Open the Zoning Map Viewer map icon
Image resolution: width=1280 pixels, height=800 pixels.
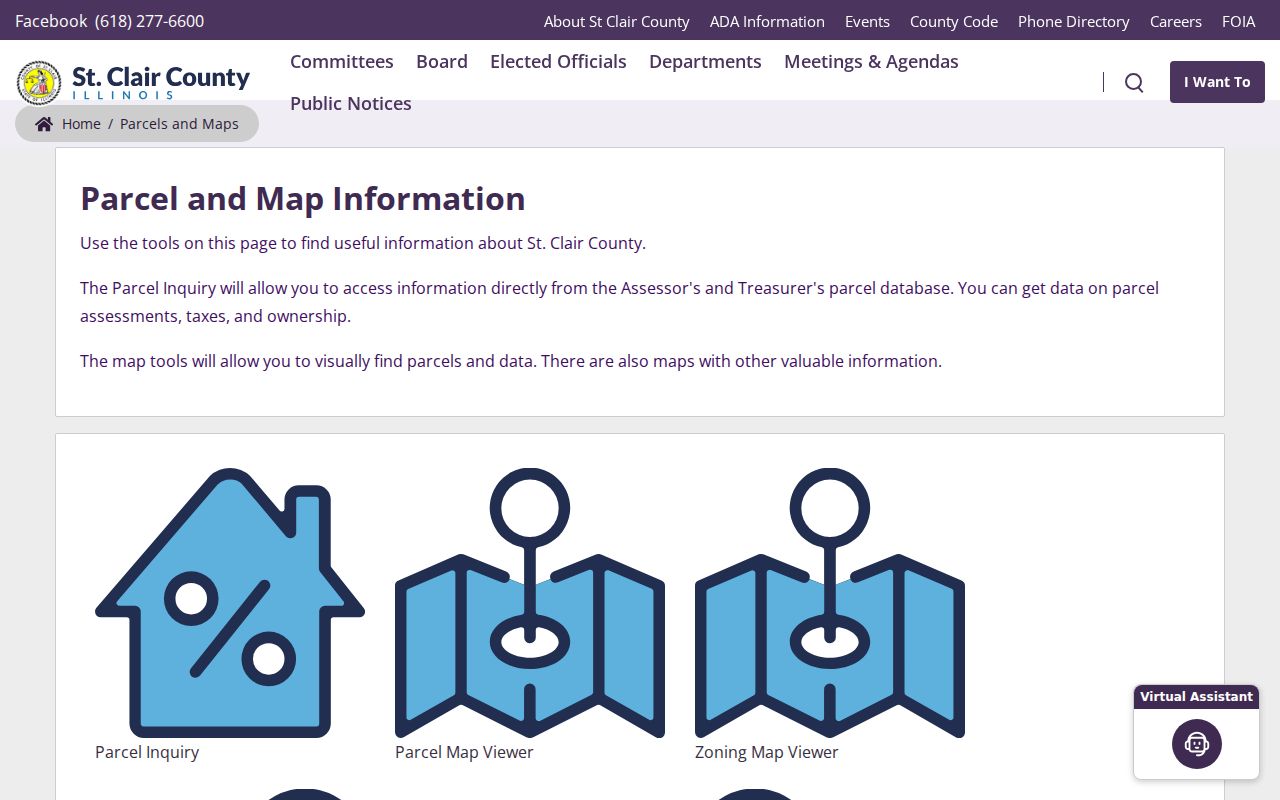(830, 603)
